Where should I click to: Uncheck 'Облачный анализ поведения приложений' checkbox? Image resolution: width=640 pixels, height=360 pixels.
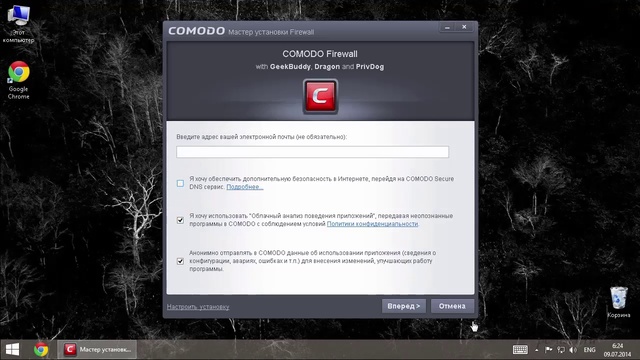(x=180, y=220)
